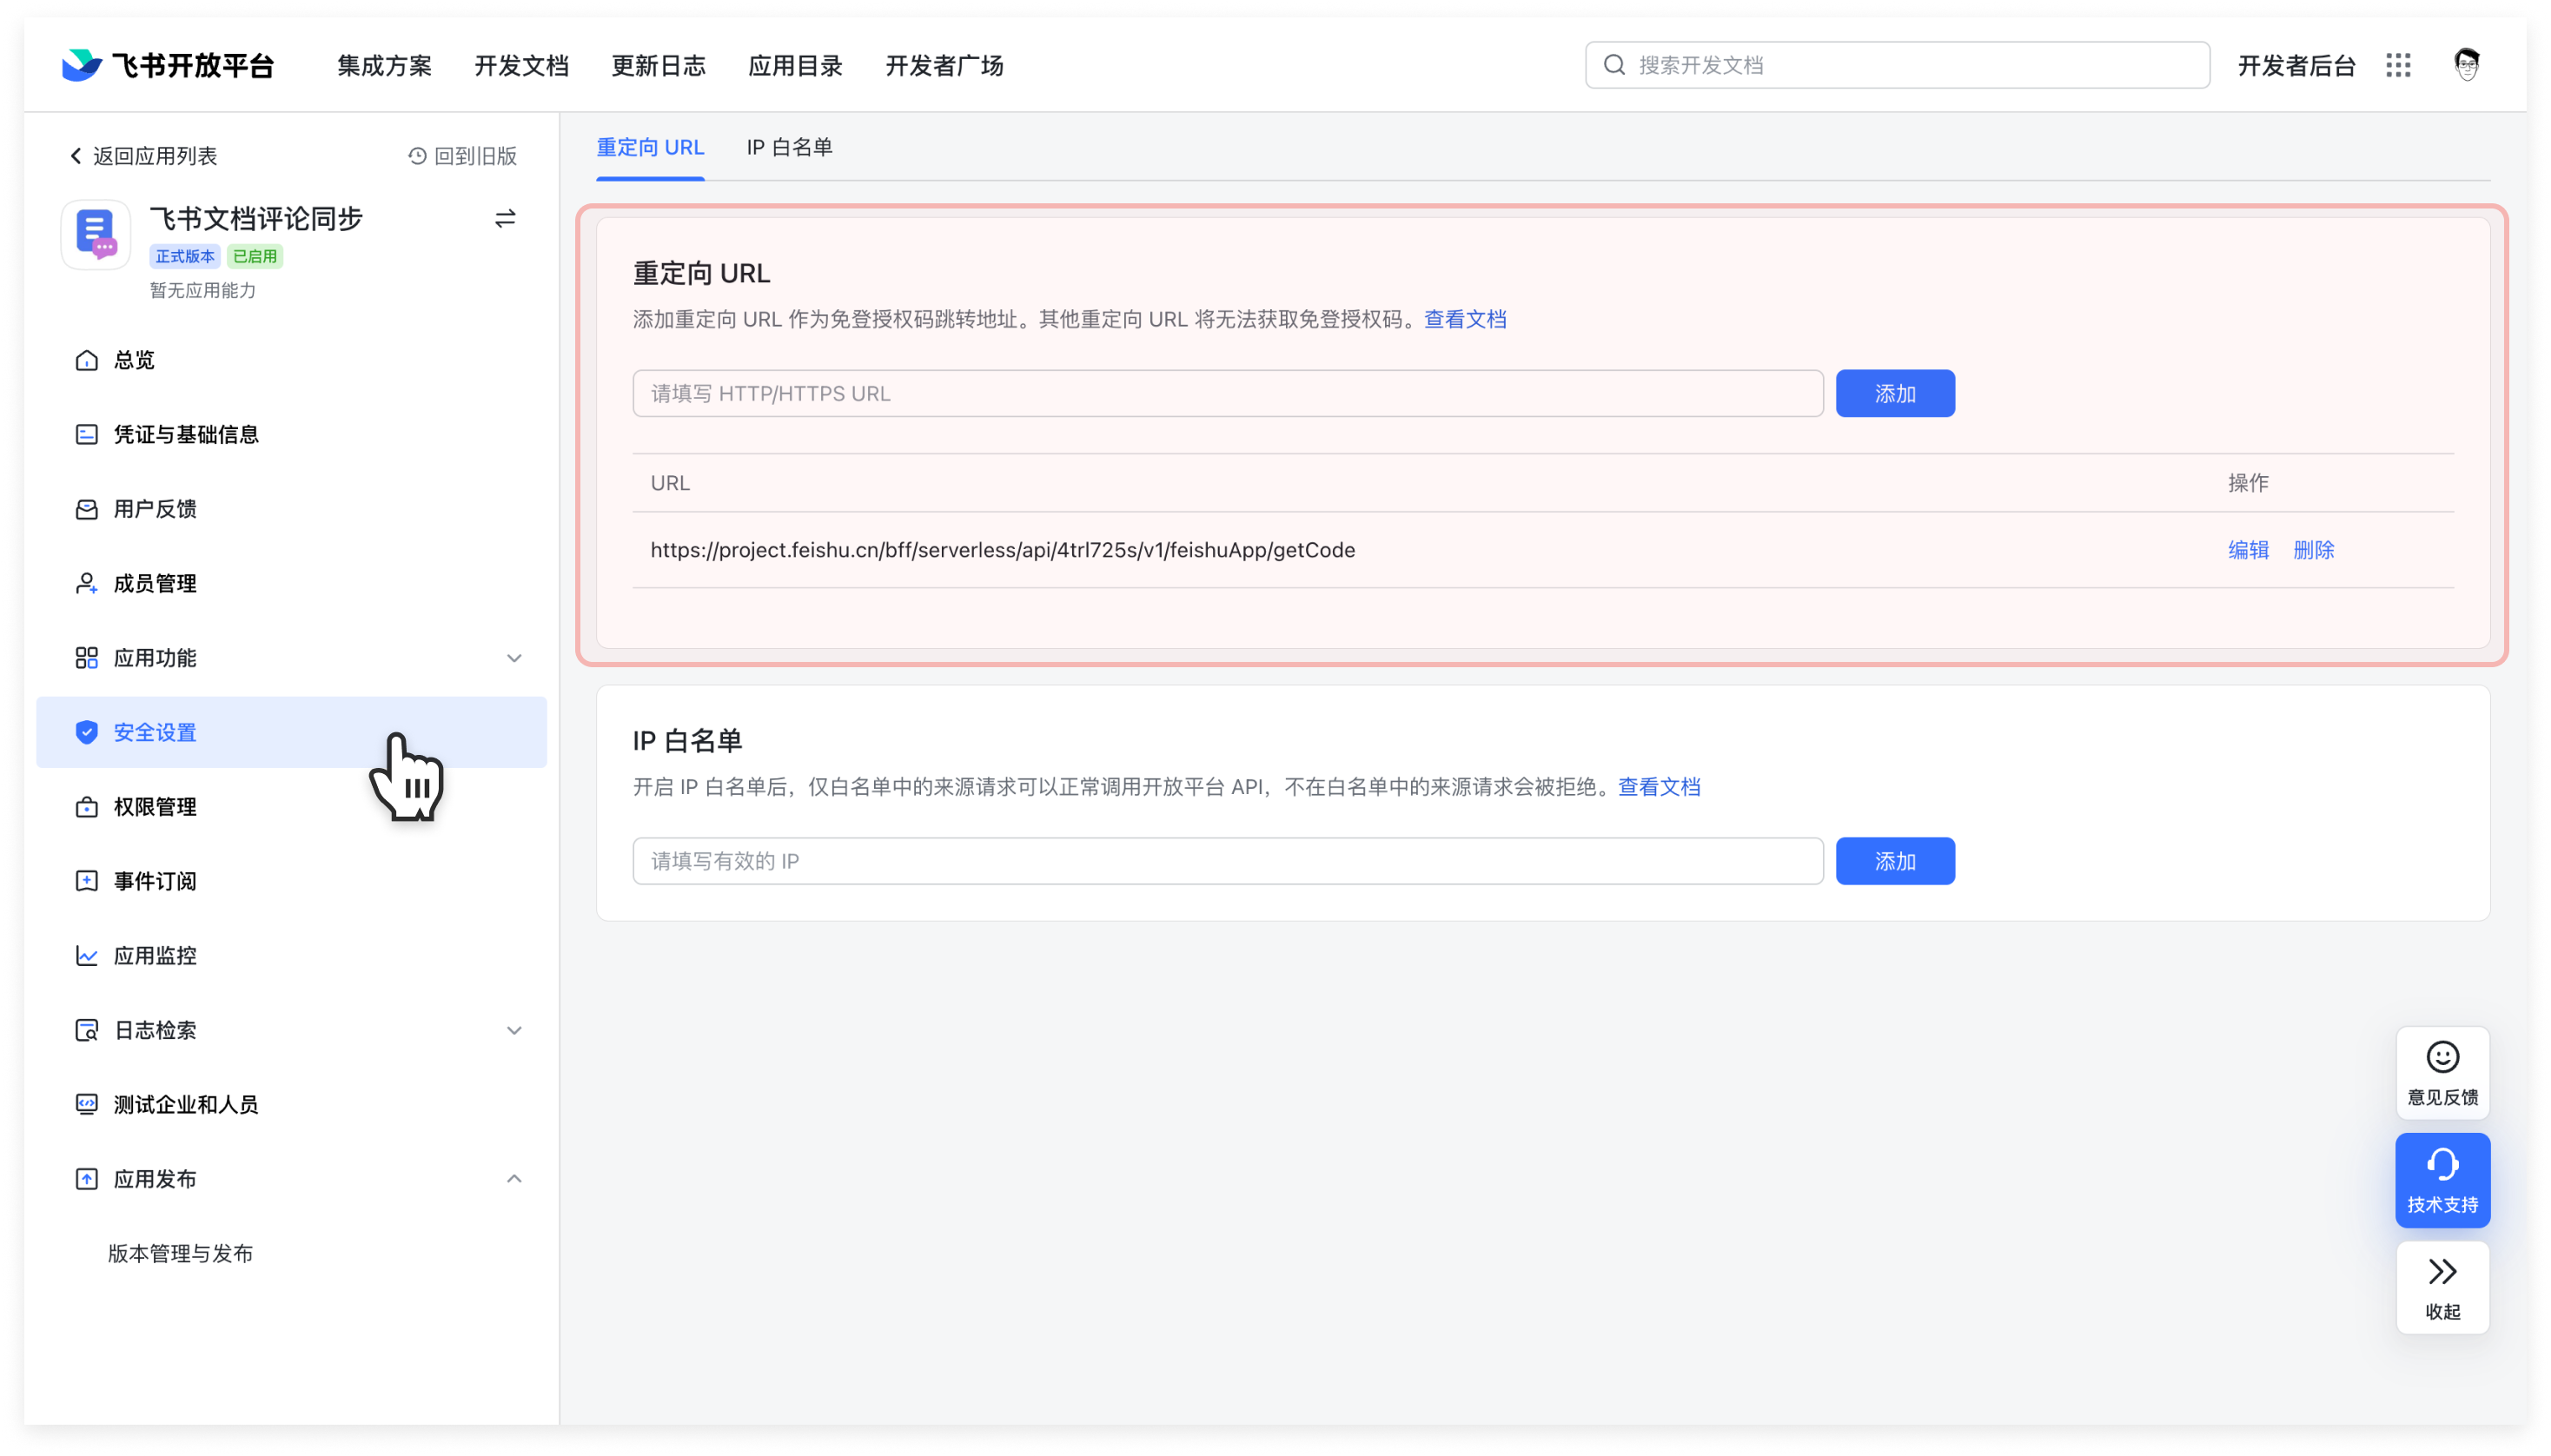This screenshot has width=2551, height=1456.
Task: Click the 凭证与基础信息 icon
Action: point(87,434)
